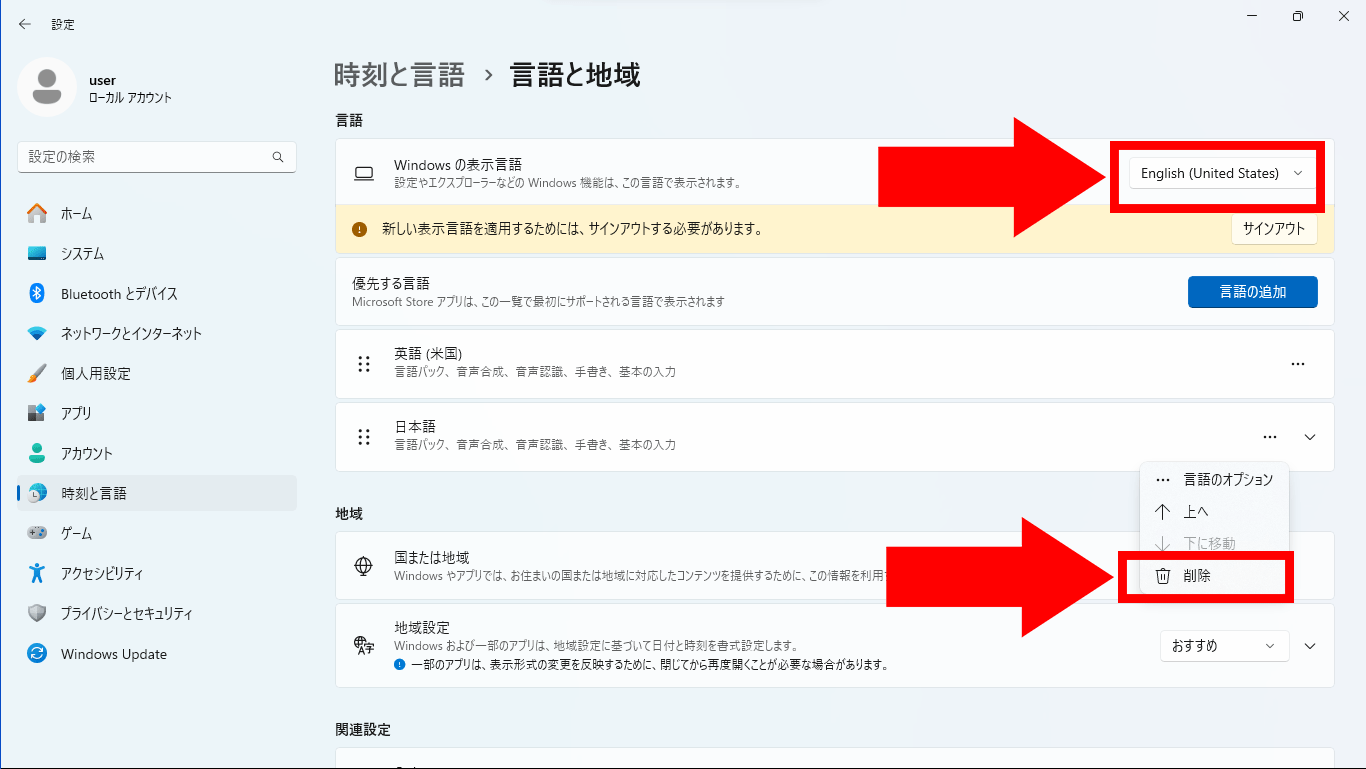The image size is (1366, 769).
Task: Open the おすすめ regional format dropdown
Action: coord(1223,645)
